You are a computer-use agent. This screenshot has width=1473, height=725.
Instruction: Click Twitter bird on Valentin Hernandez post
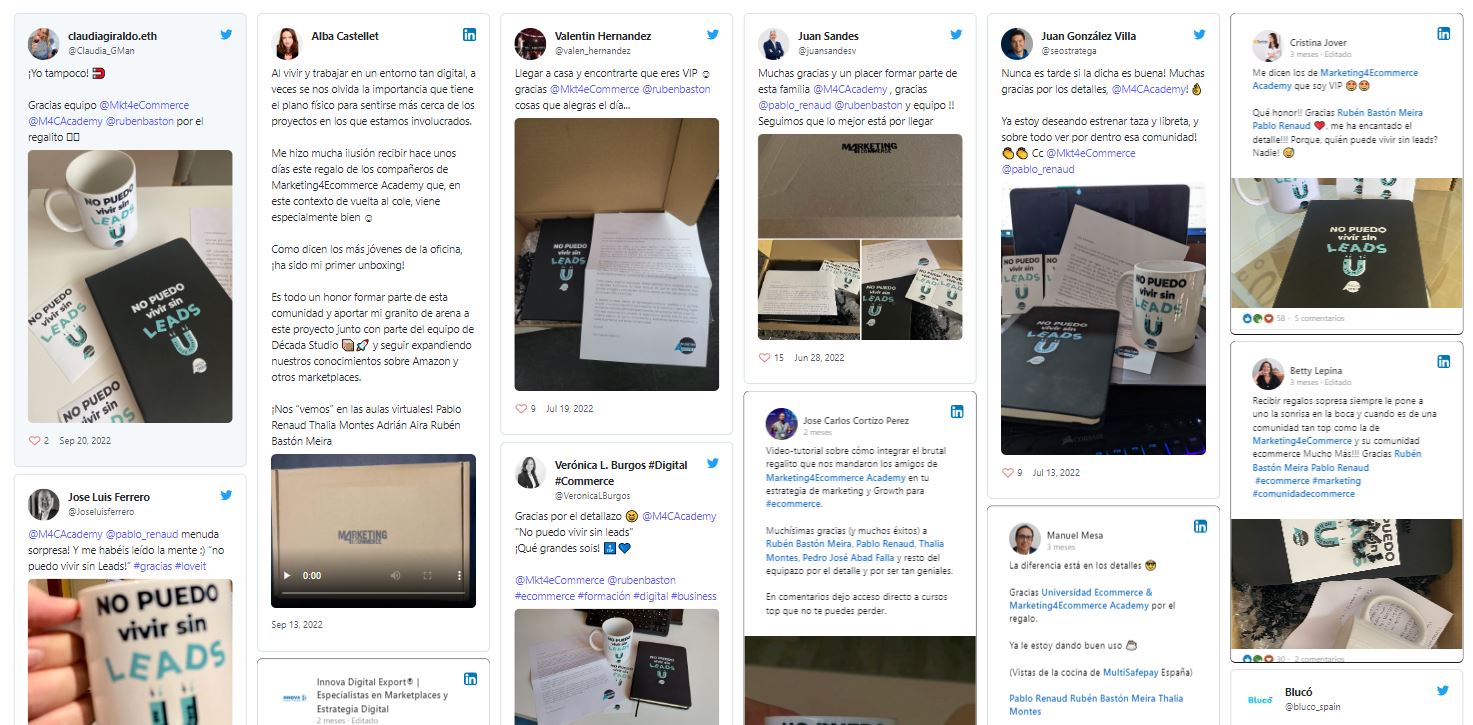click(713, 34)
